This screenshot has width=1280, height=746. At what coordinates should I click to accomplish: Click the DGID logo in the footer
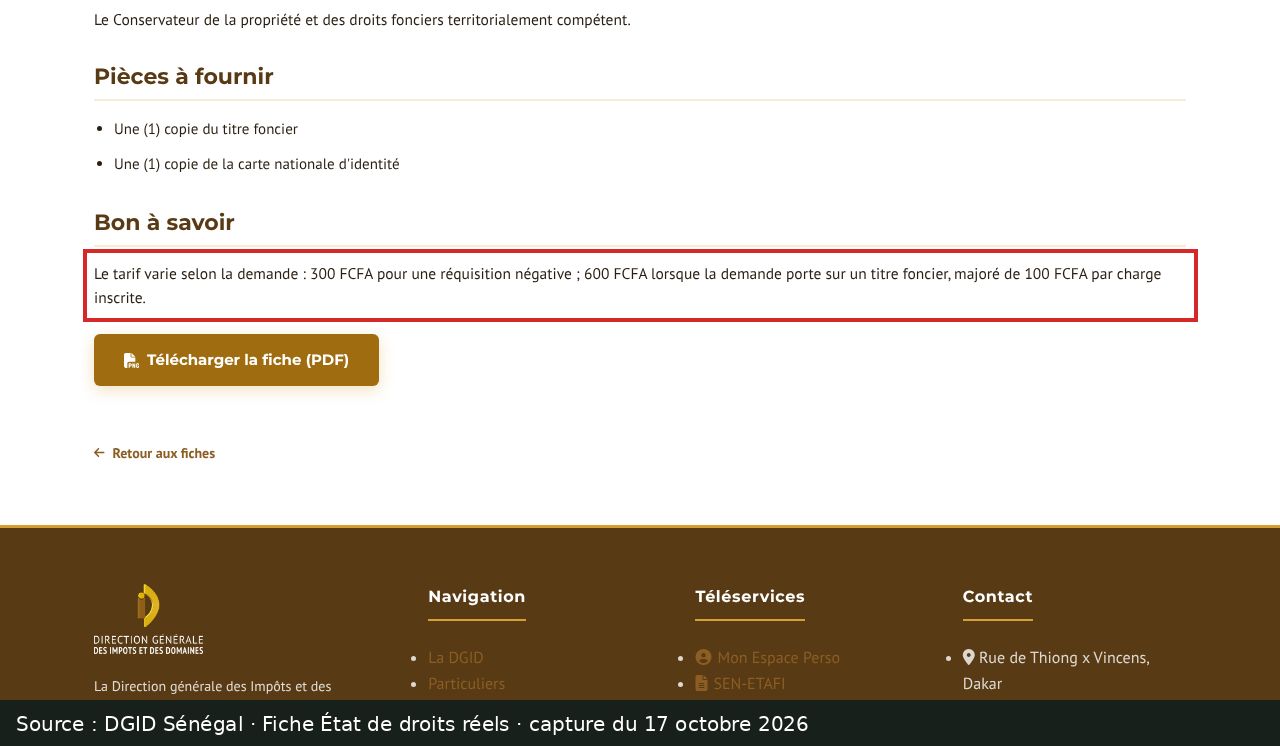coord(148,619)
